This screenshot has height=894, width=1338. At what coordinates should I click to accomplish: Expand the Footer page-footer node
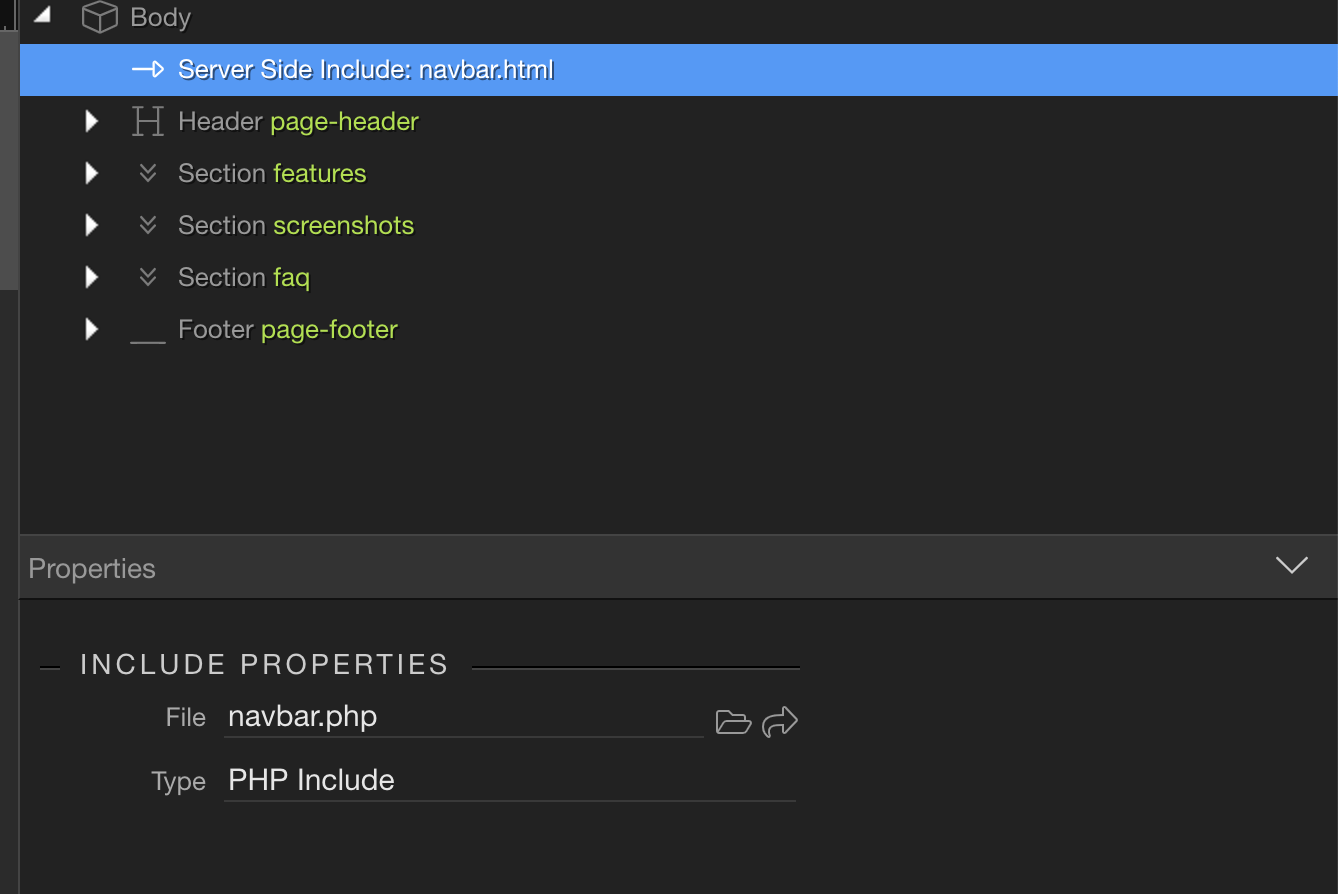click(92, 329)
